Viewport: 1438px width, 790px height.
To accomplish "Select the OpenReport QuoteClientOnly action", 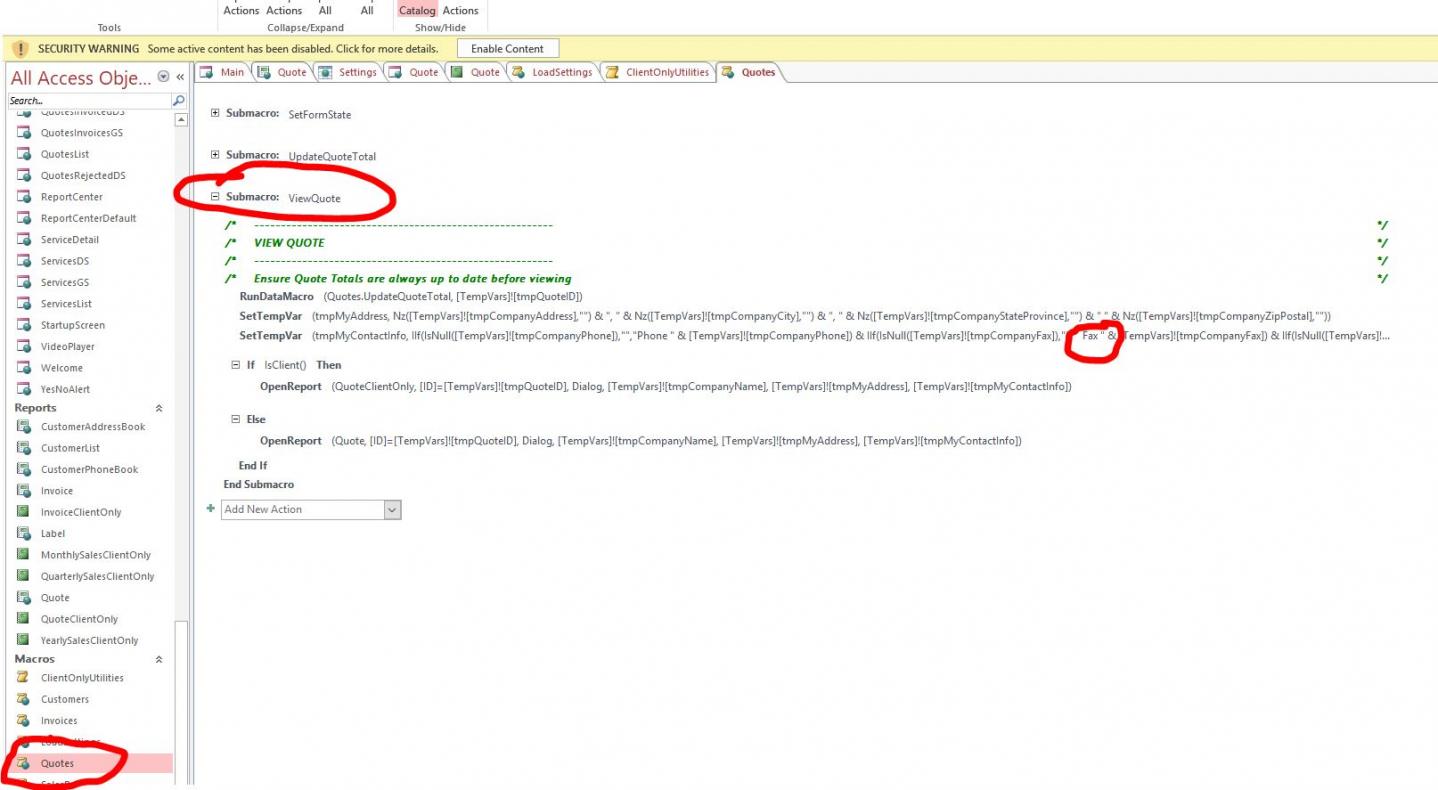I will pos(666,386).
